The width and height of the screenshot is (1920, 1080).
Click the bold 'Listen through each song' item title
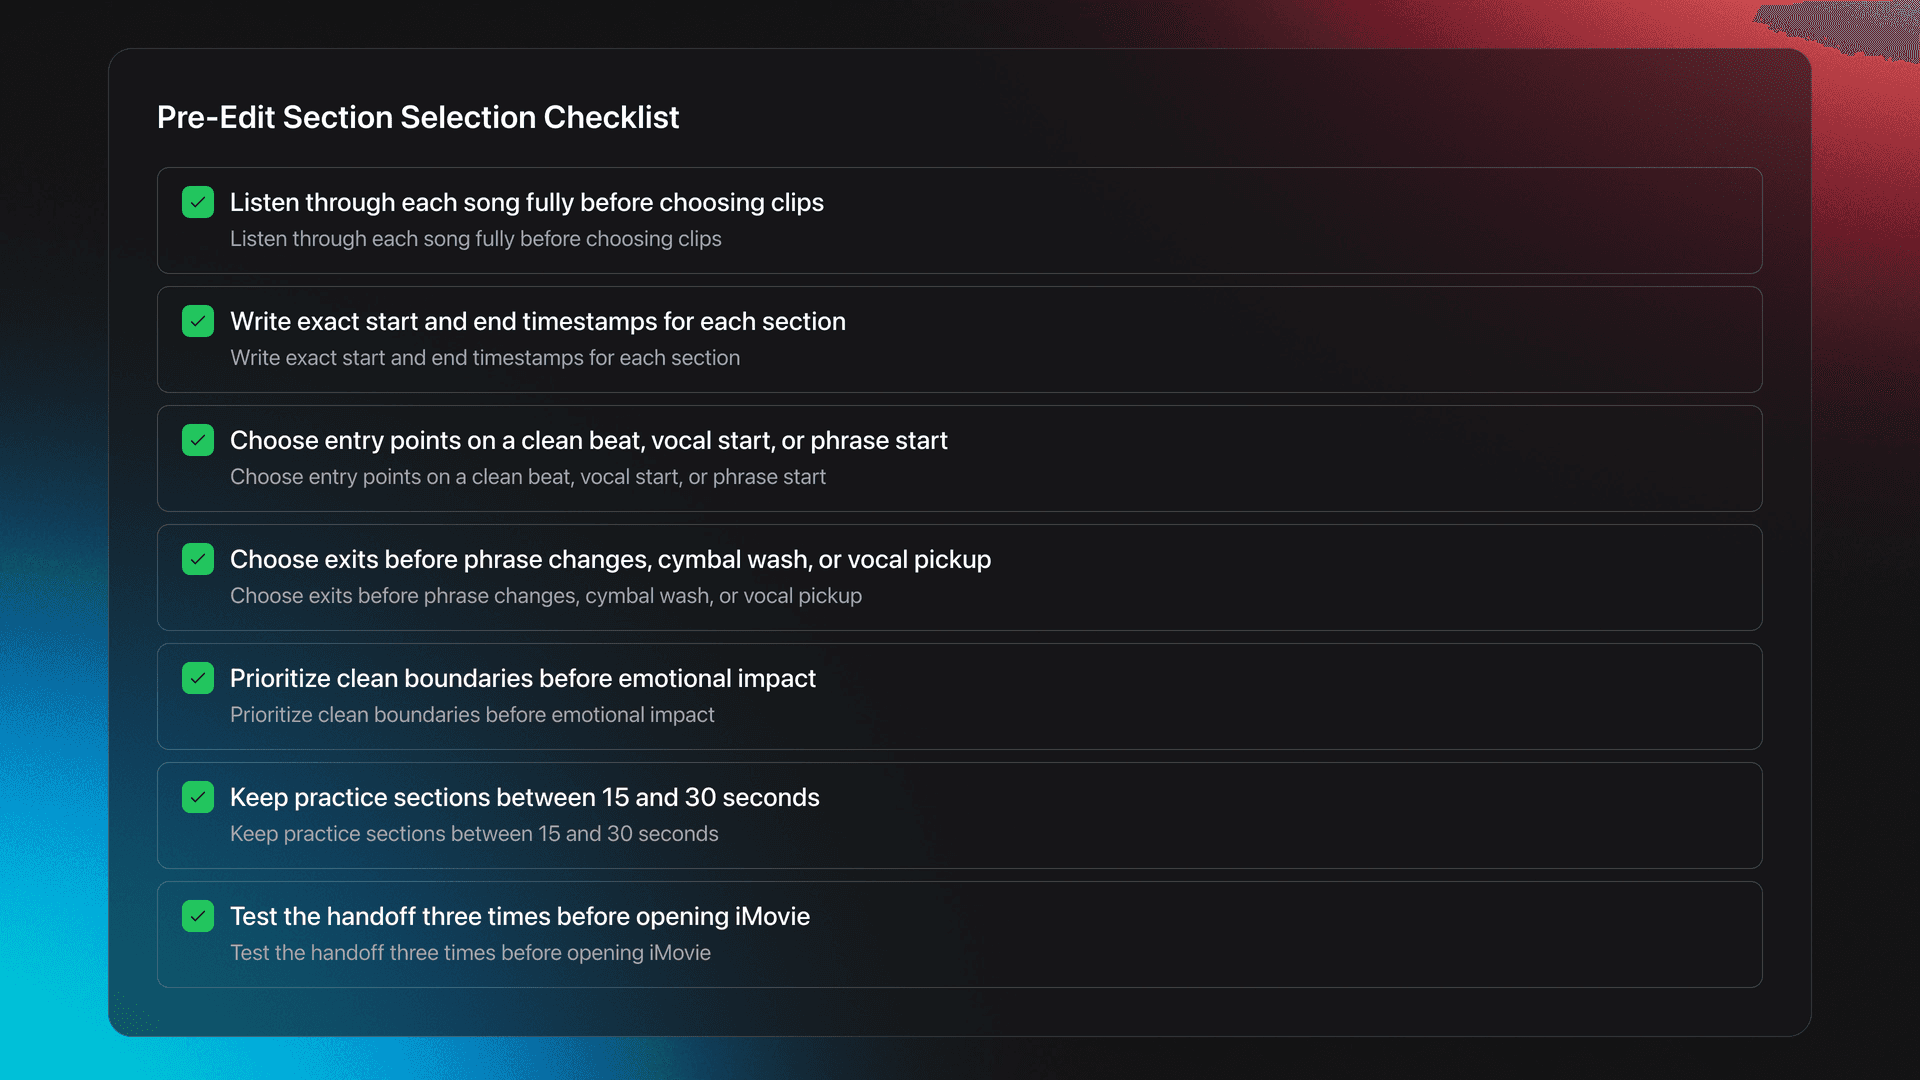point(526,202)
